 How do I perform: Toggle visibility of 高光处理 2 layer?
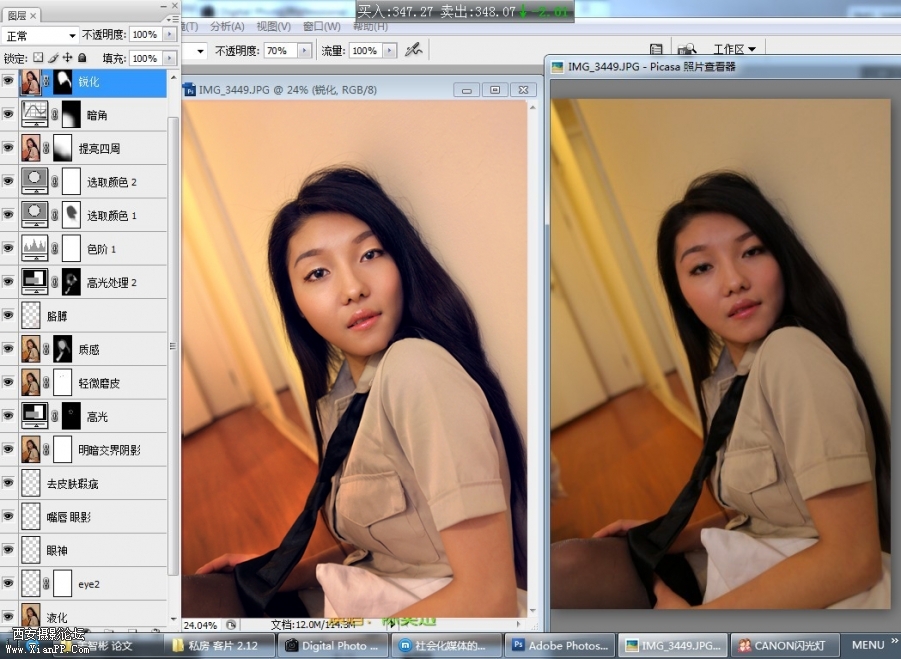(x=9, y=283)
